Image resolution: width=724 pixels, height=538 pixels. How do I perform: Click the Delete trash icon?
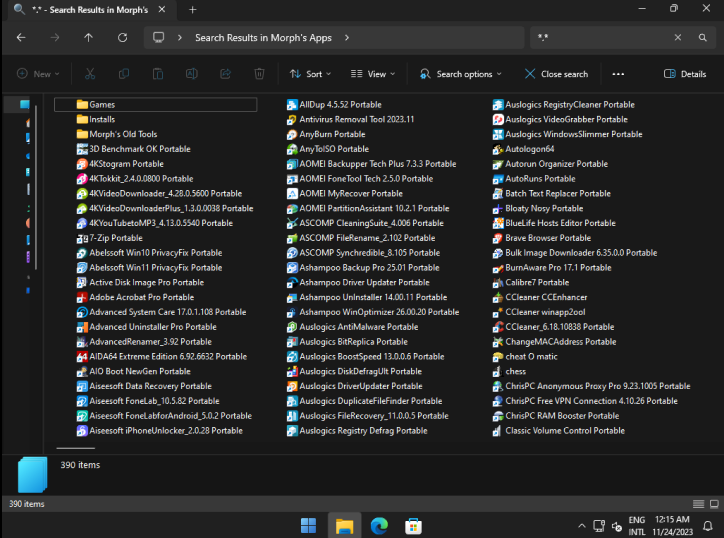(x=259, y=74)
